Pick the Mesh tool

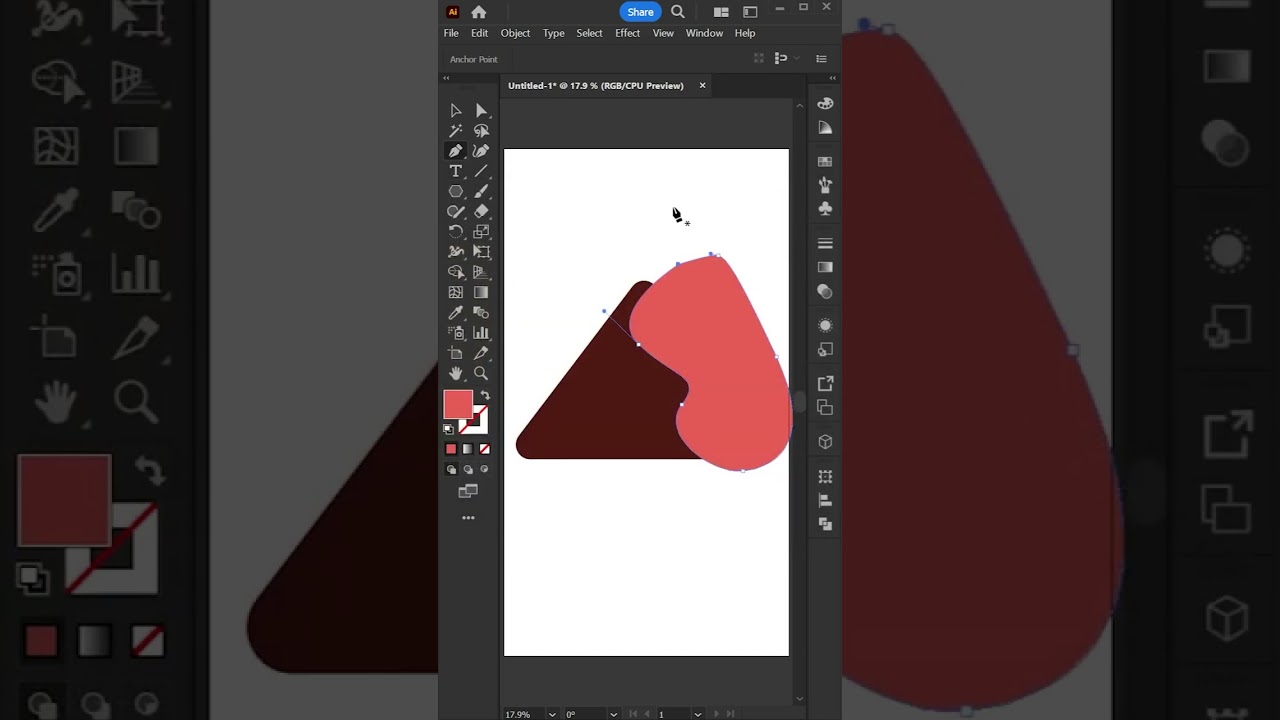click(456, 293)
